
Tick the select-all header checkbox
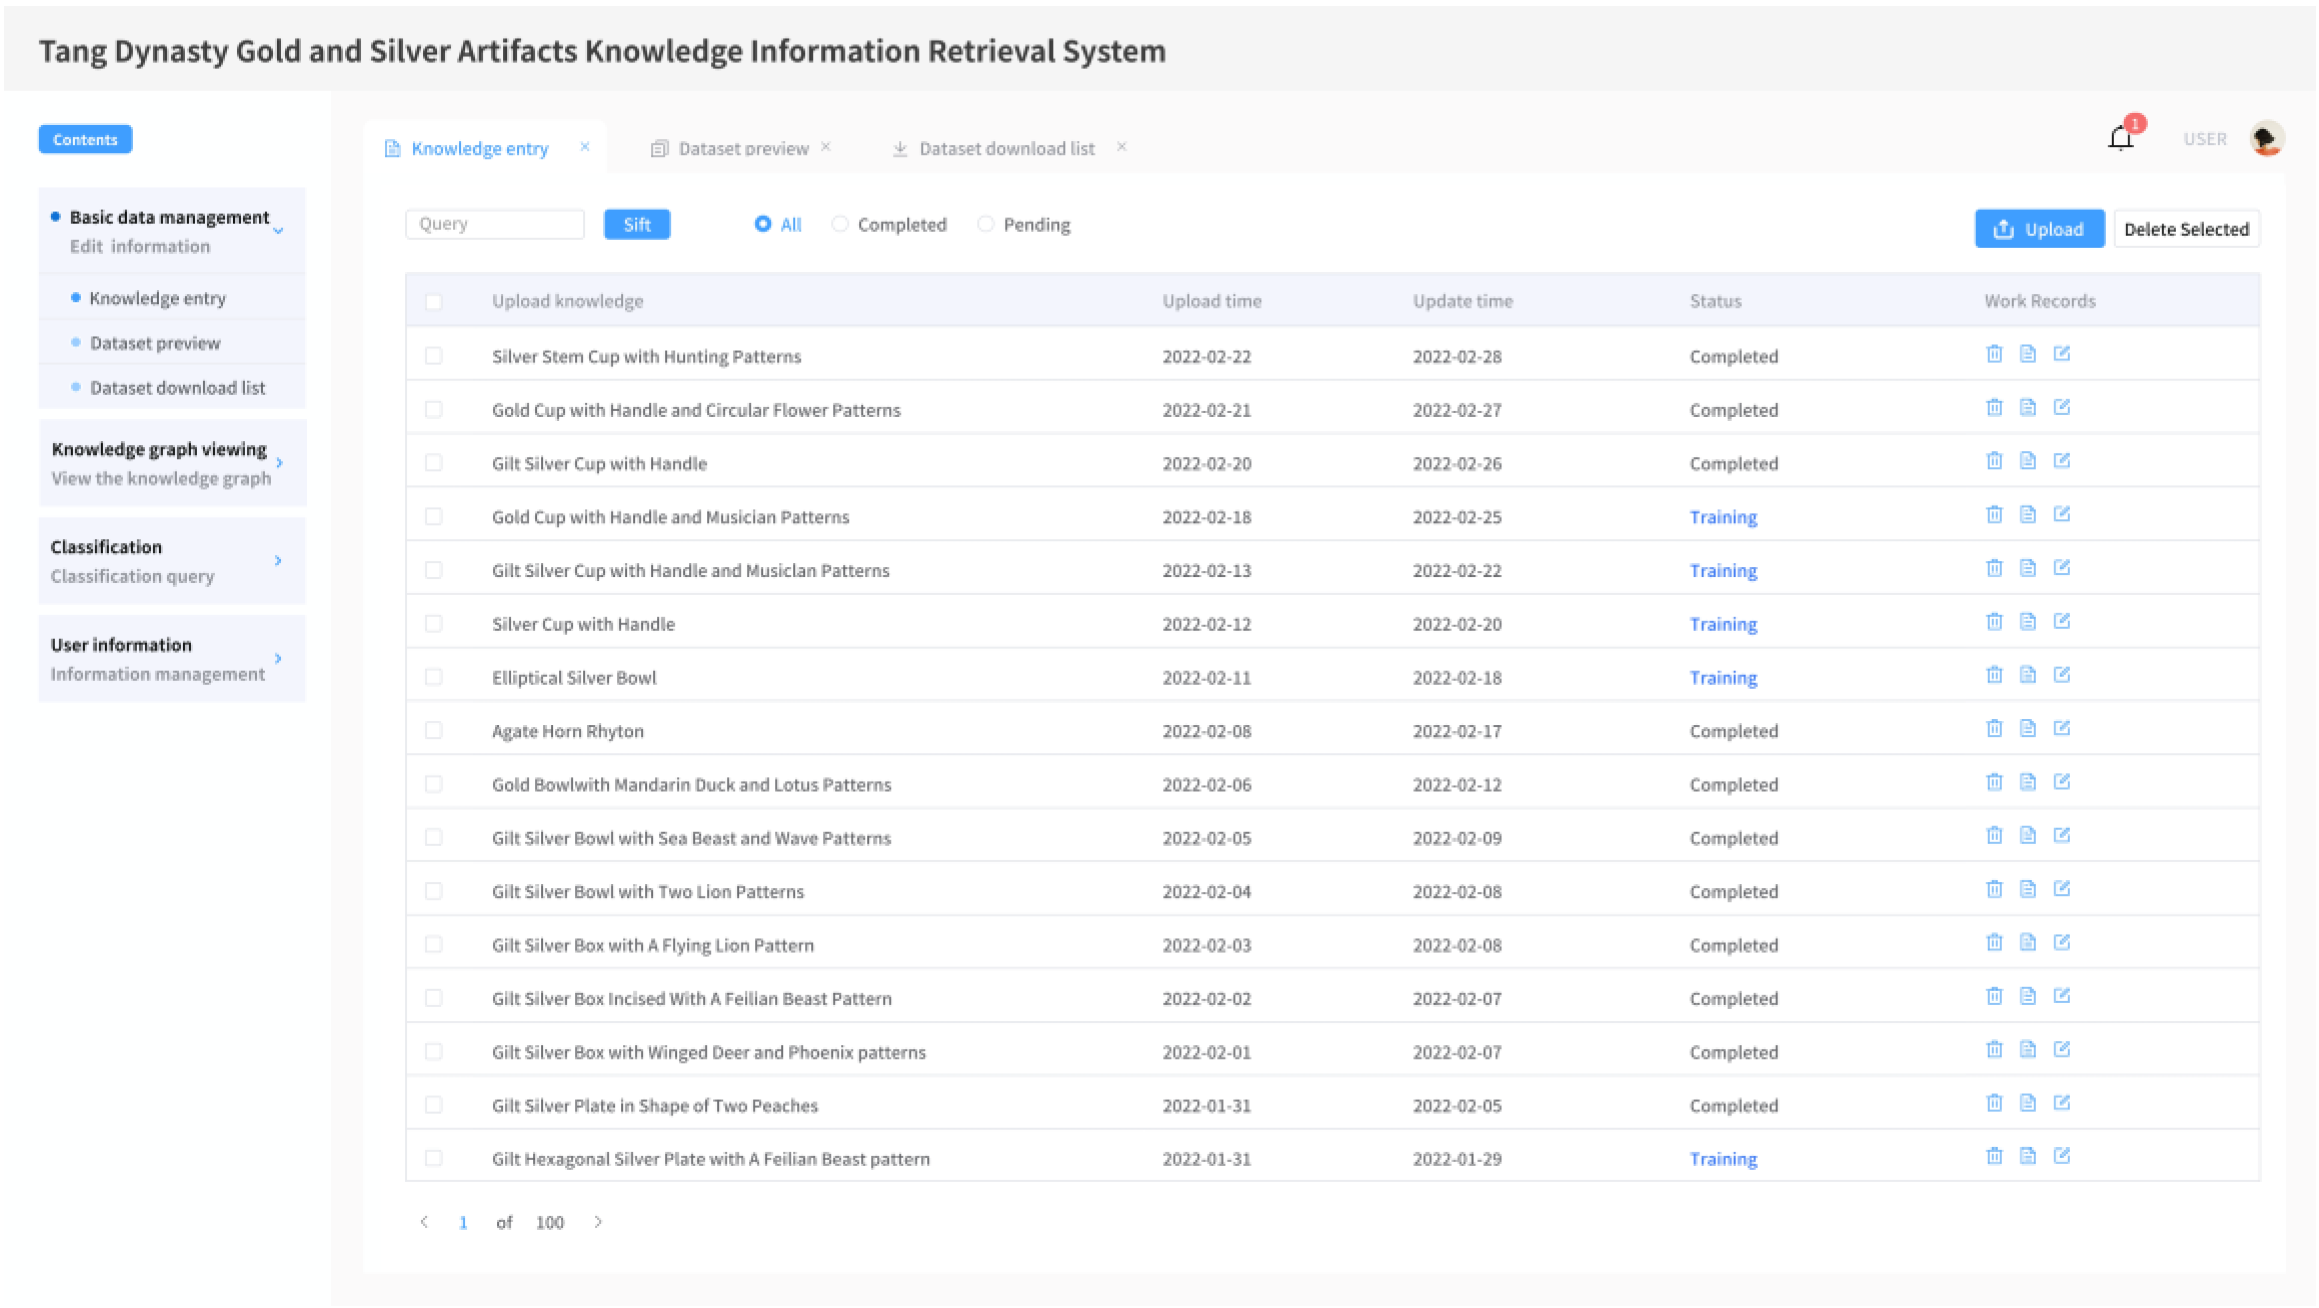click(433, 302)
